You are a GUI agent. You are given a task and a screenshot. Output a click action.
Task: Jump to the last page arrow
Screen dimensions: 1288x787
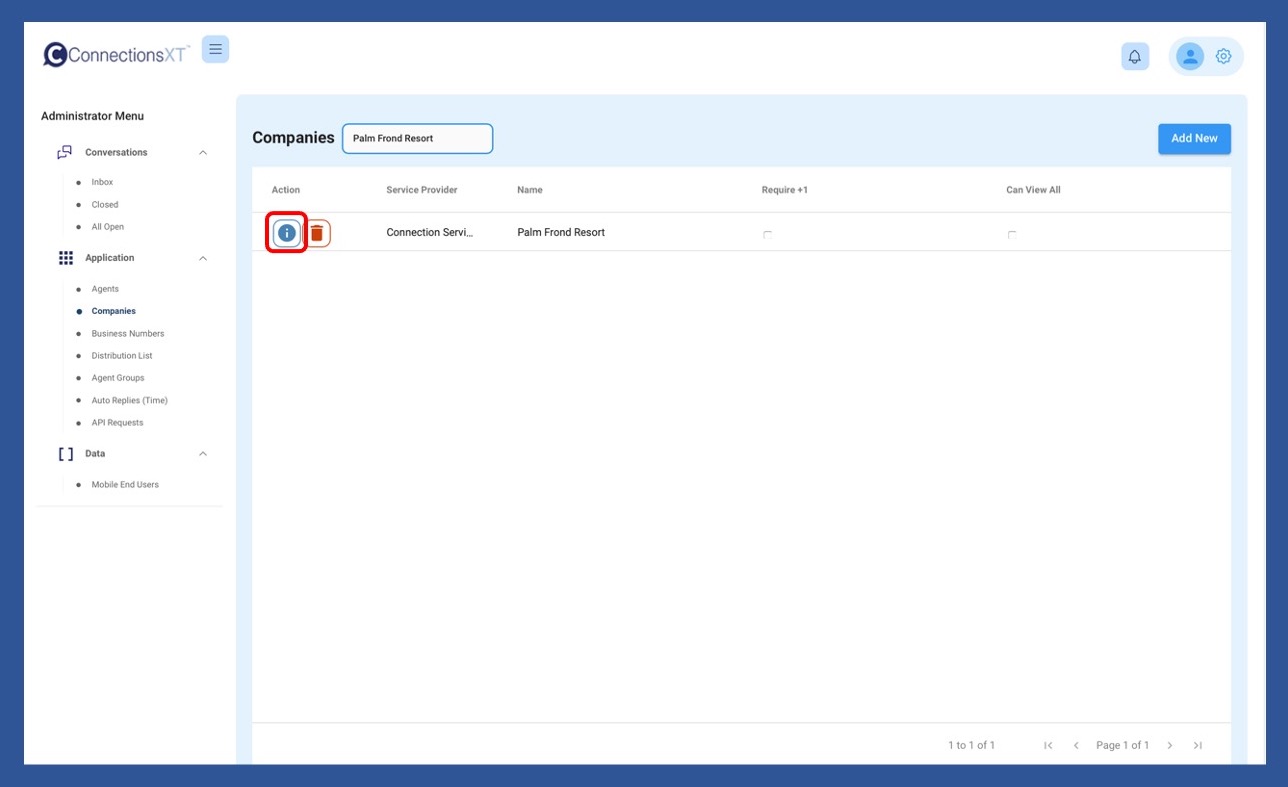coord(1198,745)
